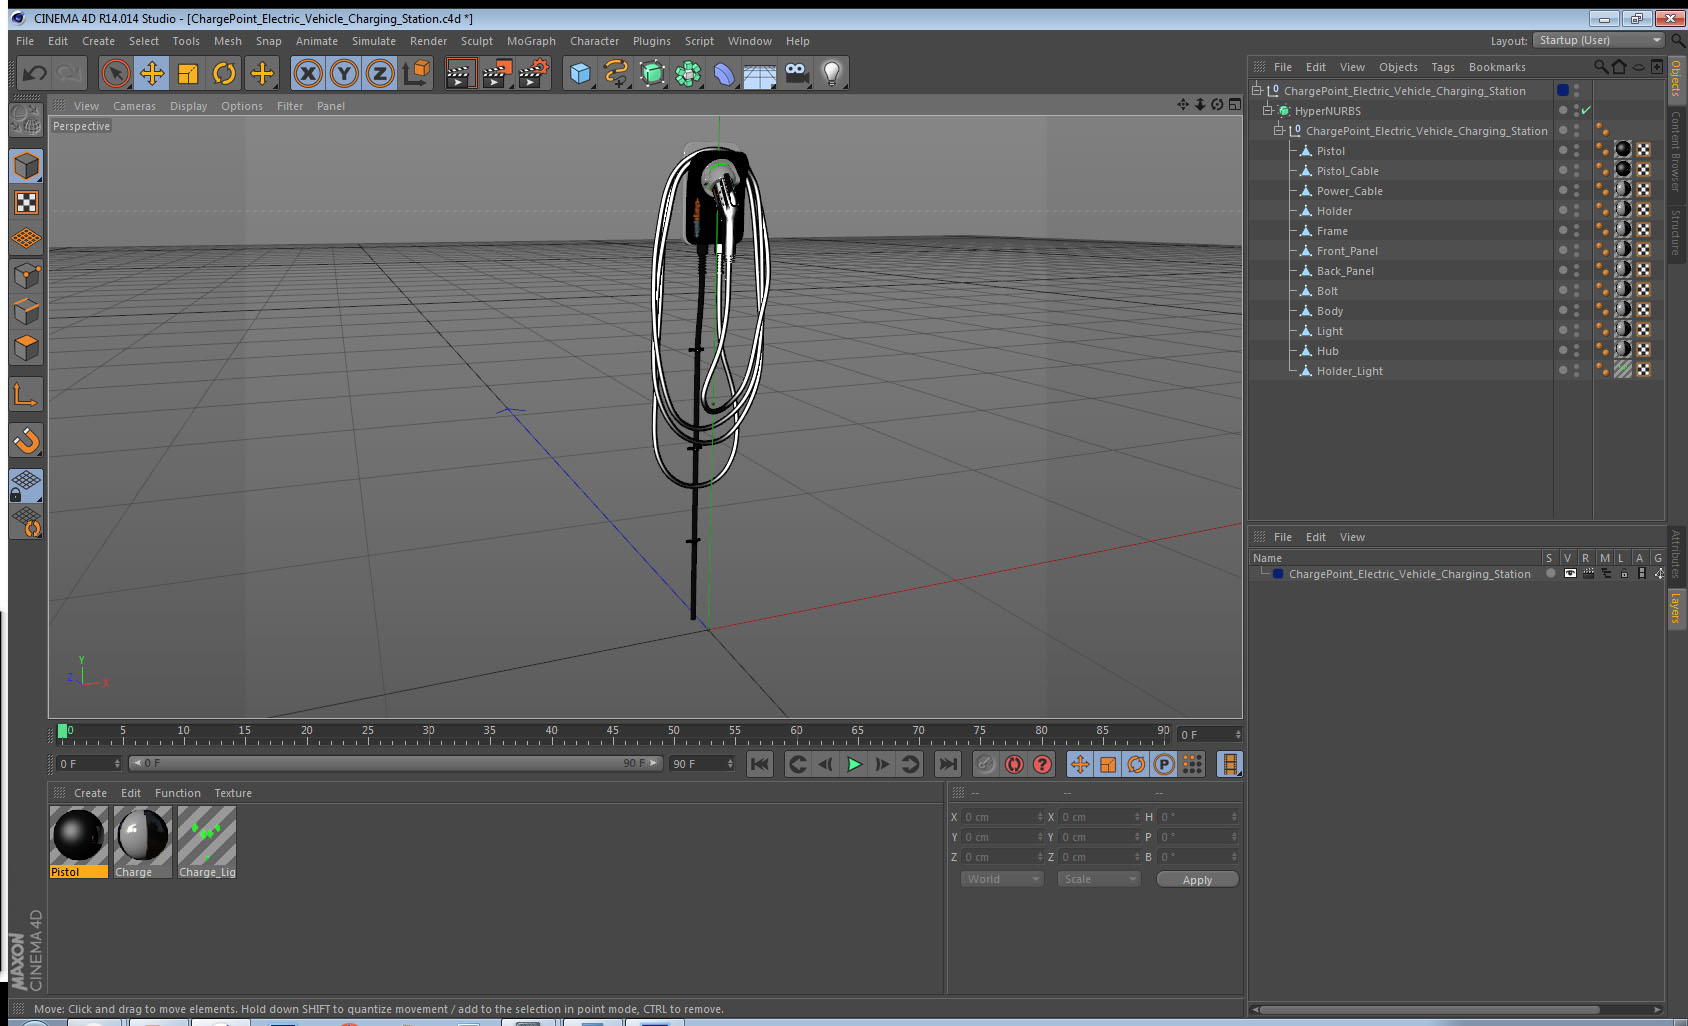Select the Charge_Lig material swatch
Image resolution: width=1688 pixels, height=1026 pixels.
pos(207,841)
